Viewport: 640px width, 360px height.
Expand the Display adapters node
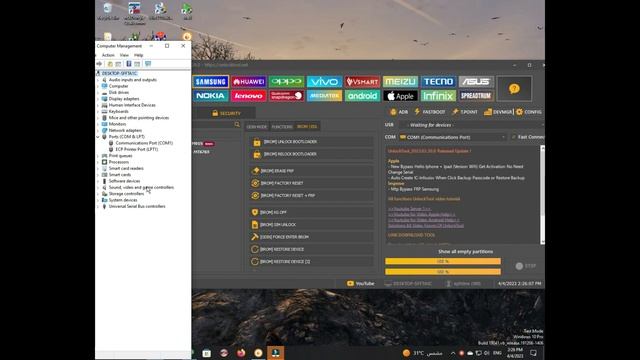pos(98,99)
